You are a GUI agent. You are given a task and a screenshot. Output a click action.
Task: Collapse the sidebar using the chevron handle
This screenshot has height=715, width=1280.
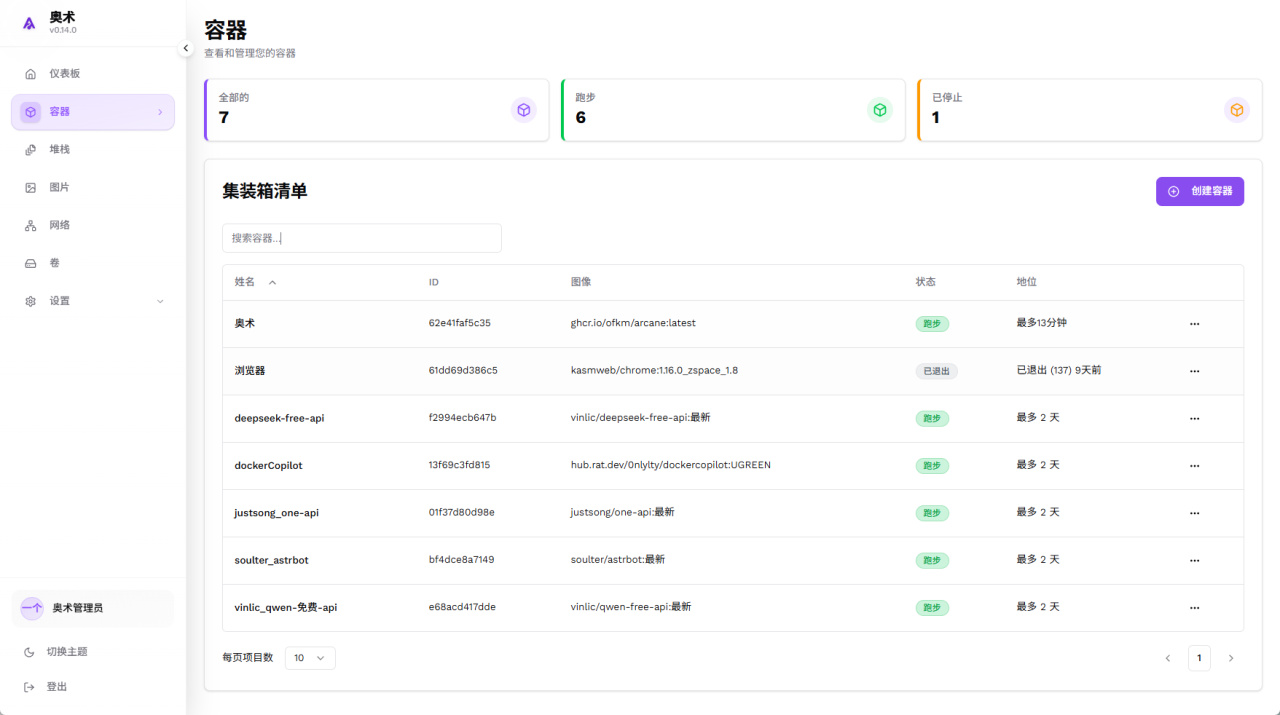185,48
